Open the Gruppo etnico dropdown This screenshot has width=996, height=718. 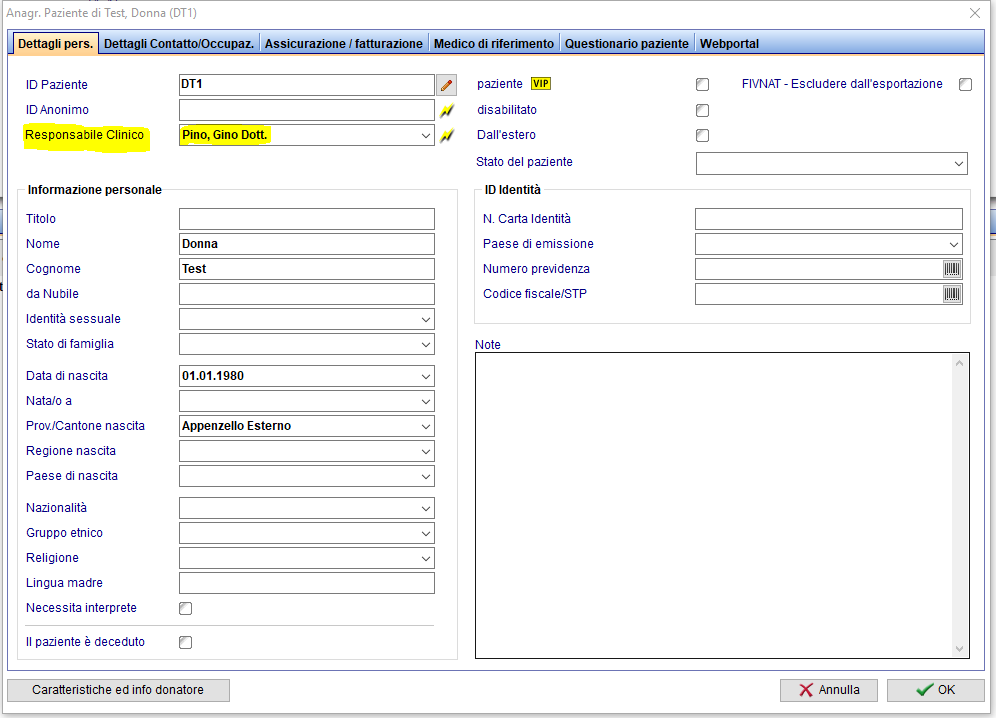tap(426, 534)
